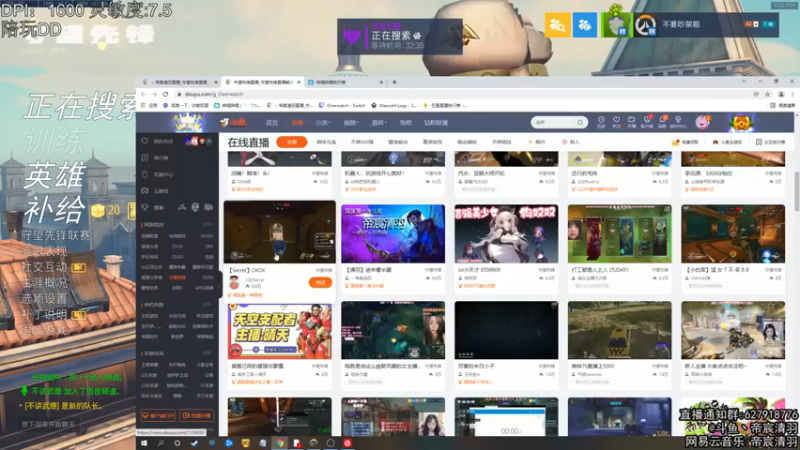800x450 pixels.
Task: Open the anime girl lol小天才 thumbnail
Action: [x=506, y=234]
